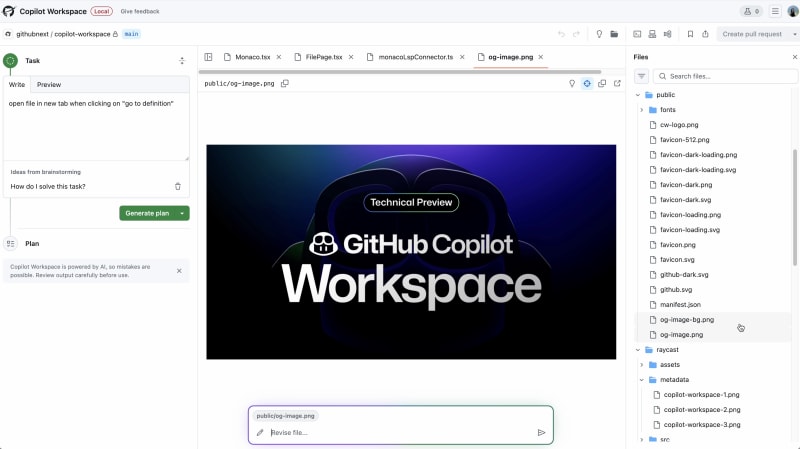Switch to the Preview tab
This screenshot has width=800, height=449.
(49, 85)
